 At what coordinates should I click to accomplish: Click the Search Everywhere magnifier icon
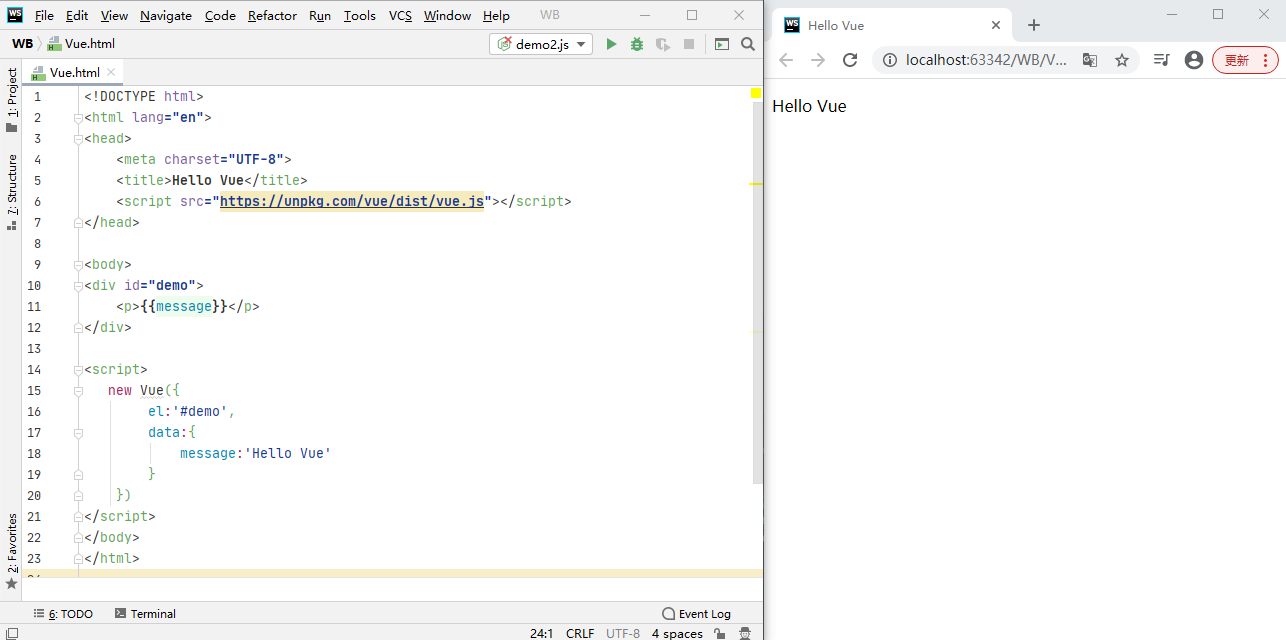747,44
